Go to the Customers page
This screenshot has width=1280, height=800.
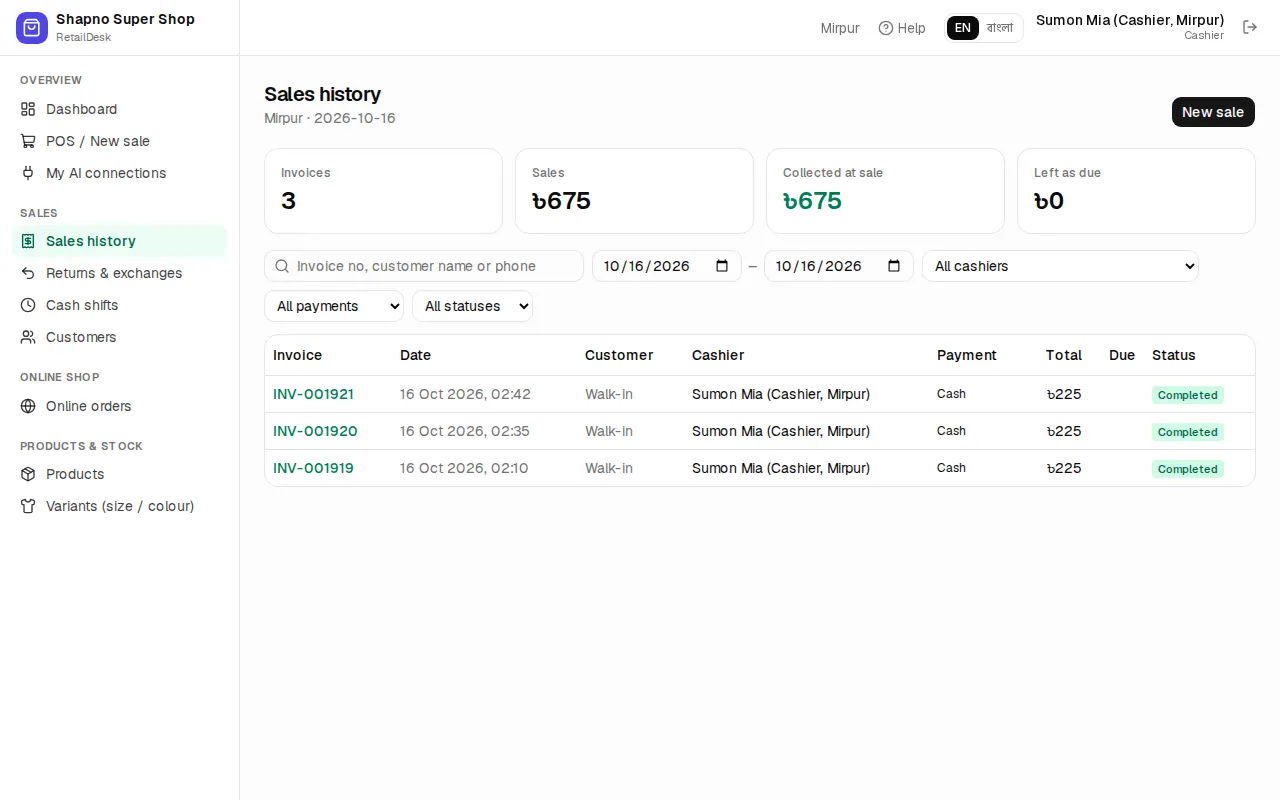[x=120, y=337]
